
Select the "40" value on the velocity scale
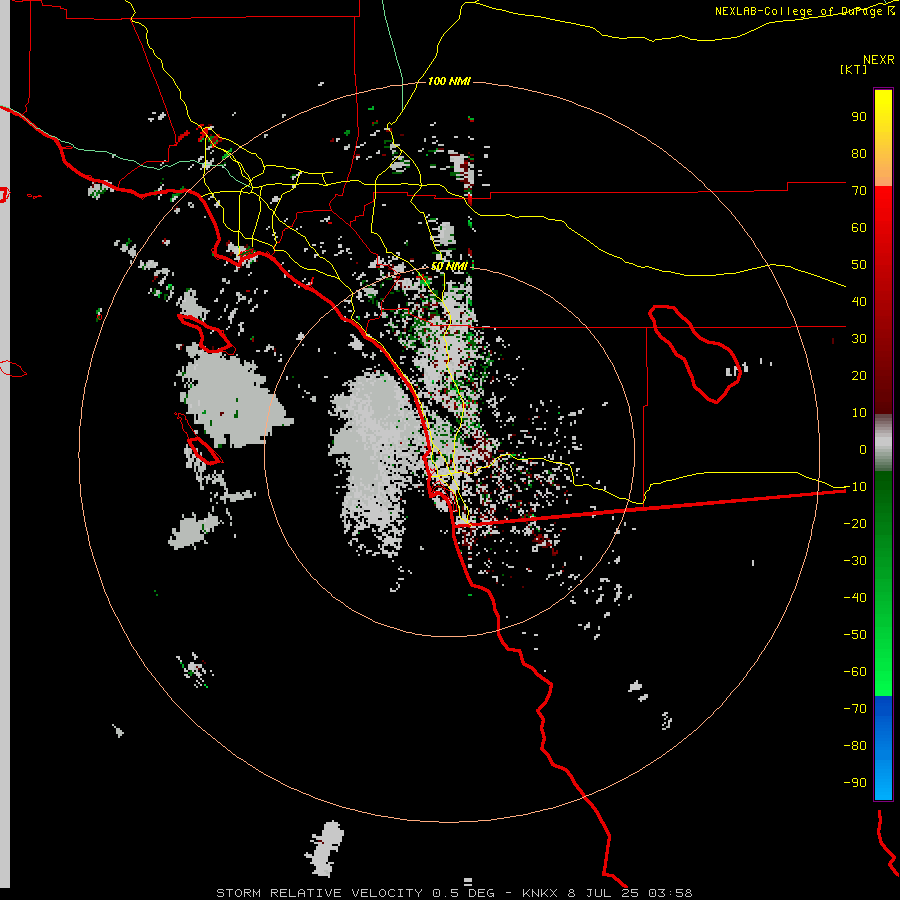859,301
